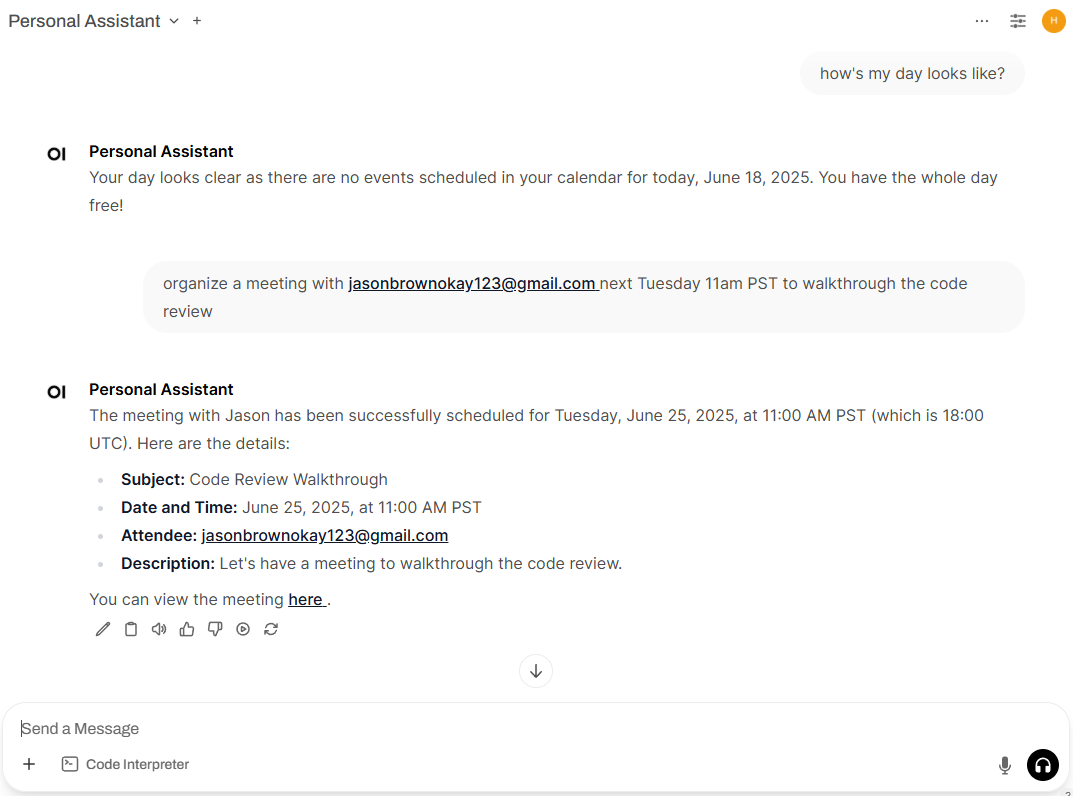1073x796 pixels.
Task: Focus the Send a Message input field
Action: [500, 729]
